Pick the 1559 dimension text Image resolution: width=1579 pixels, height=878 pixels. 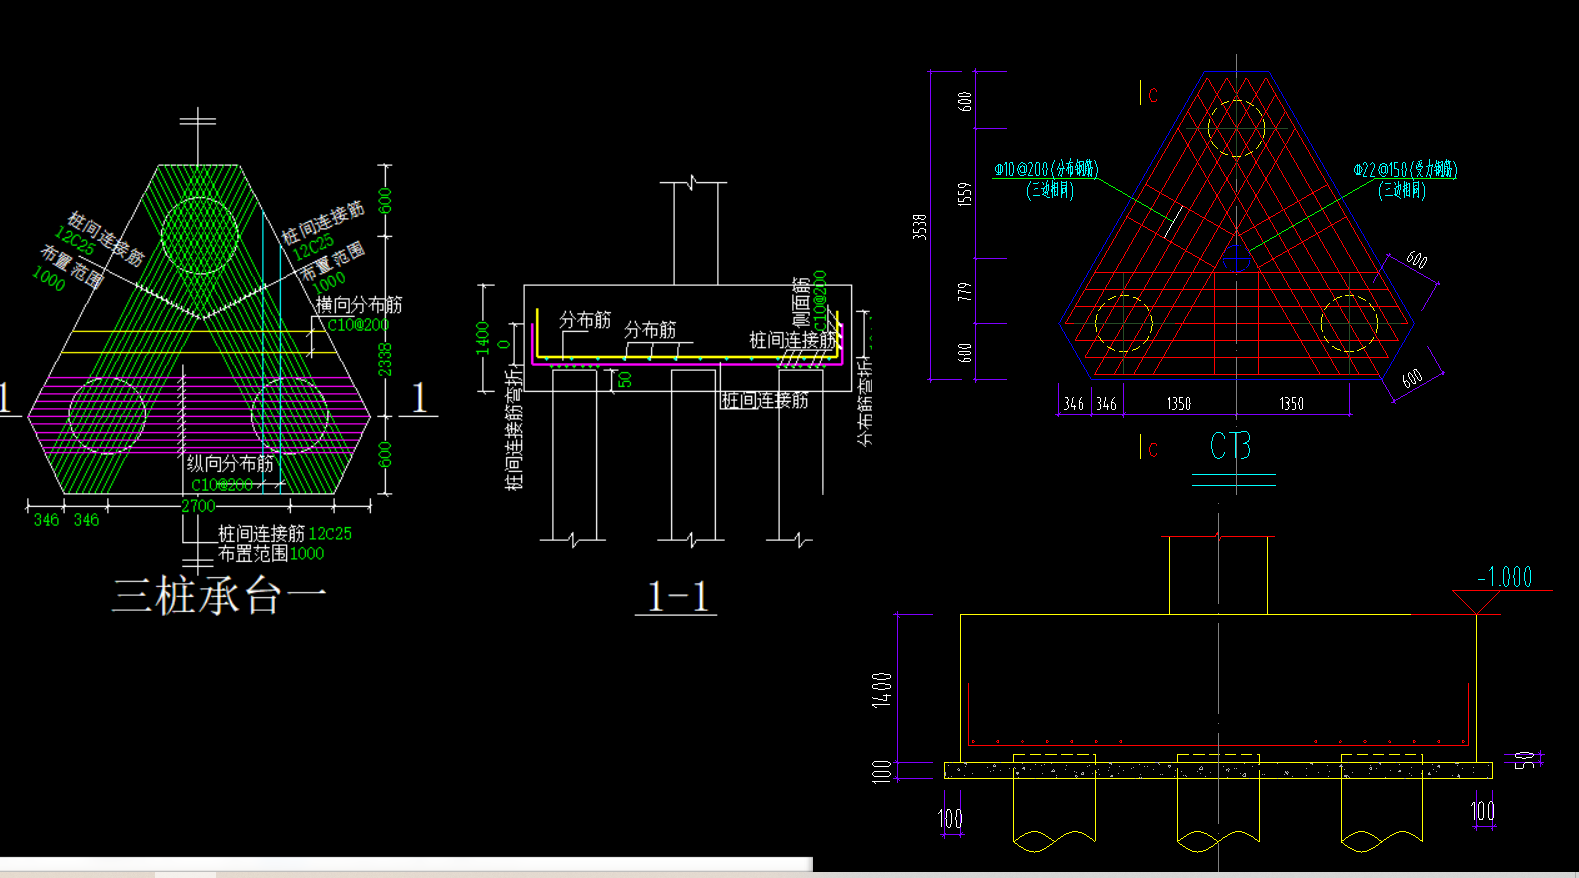point(965,194)
